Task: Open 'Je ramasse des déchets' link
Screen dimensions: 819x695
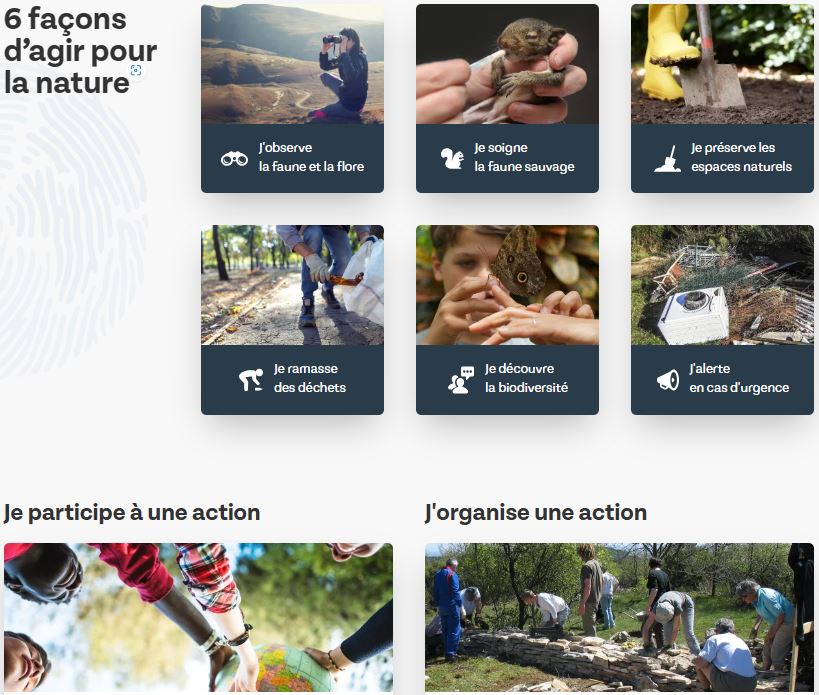Action: [310, 378]
